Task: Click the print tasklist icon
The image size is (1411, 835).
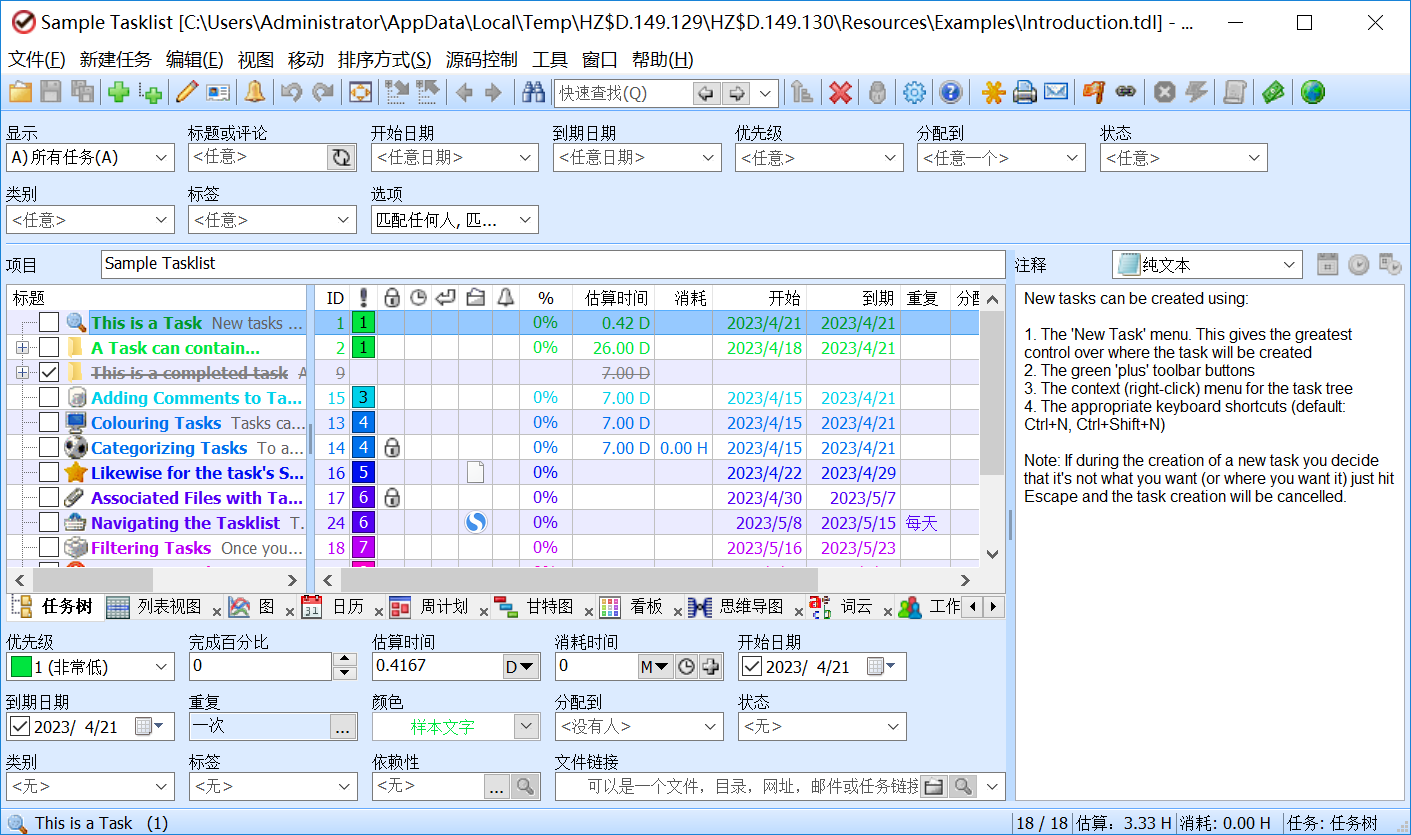Action: tap(1022, 91)
